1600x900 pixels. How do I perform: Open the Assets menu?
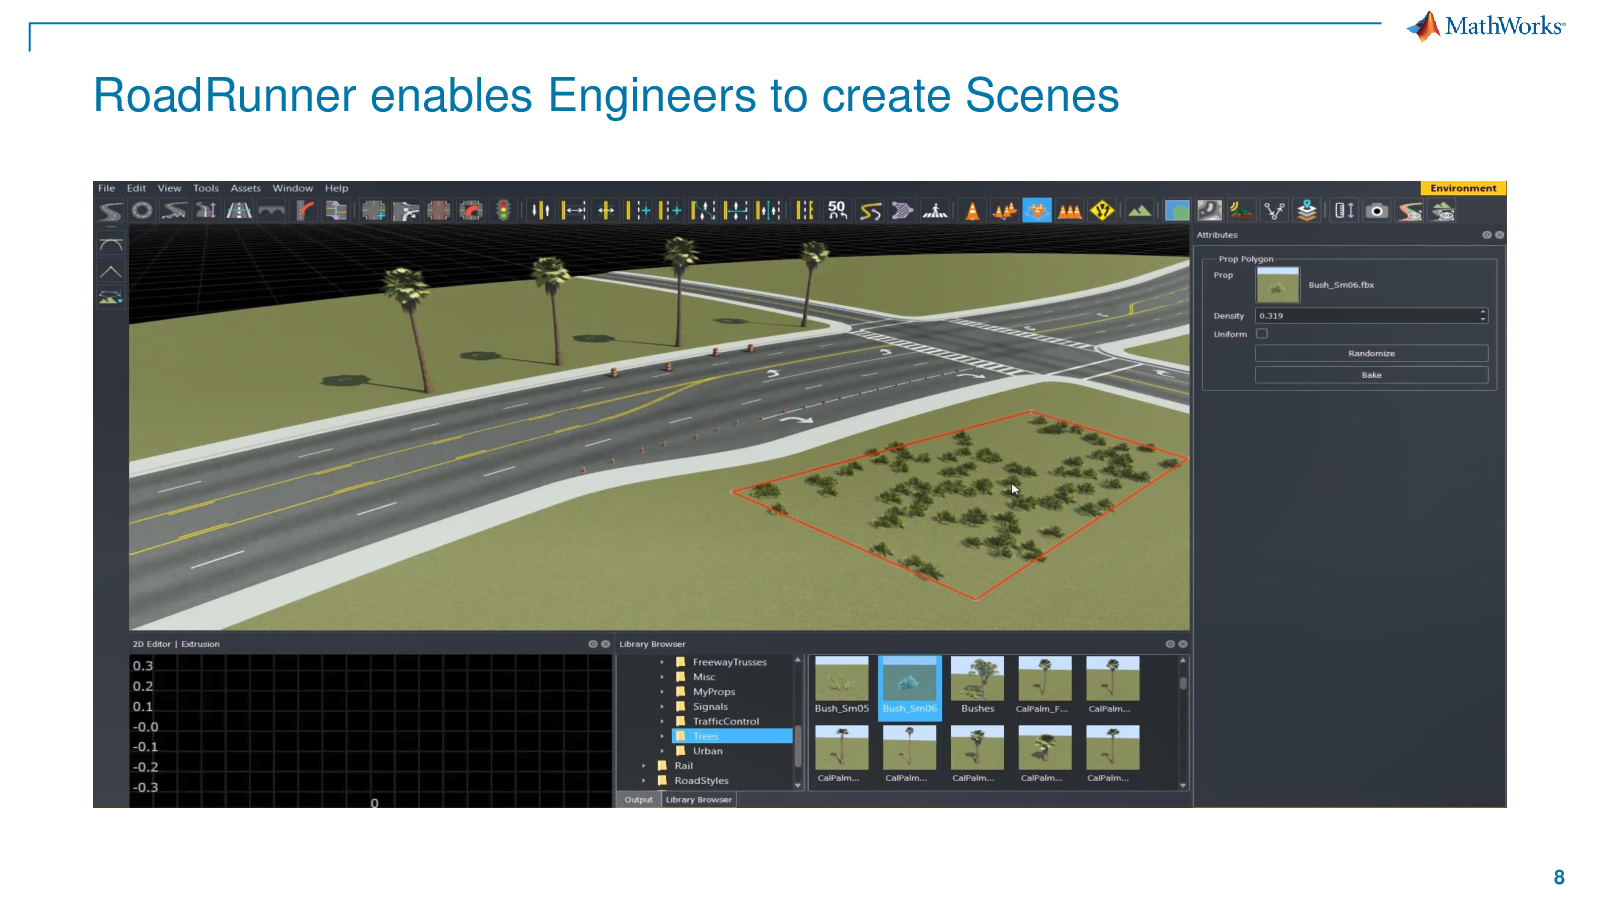coord(245,188)
